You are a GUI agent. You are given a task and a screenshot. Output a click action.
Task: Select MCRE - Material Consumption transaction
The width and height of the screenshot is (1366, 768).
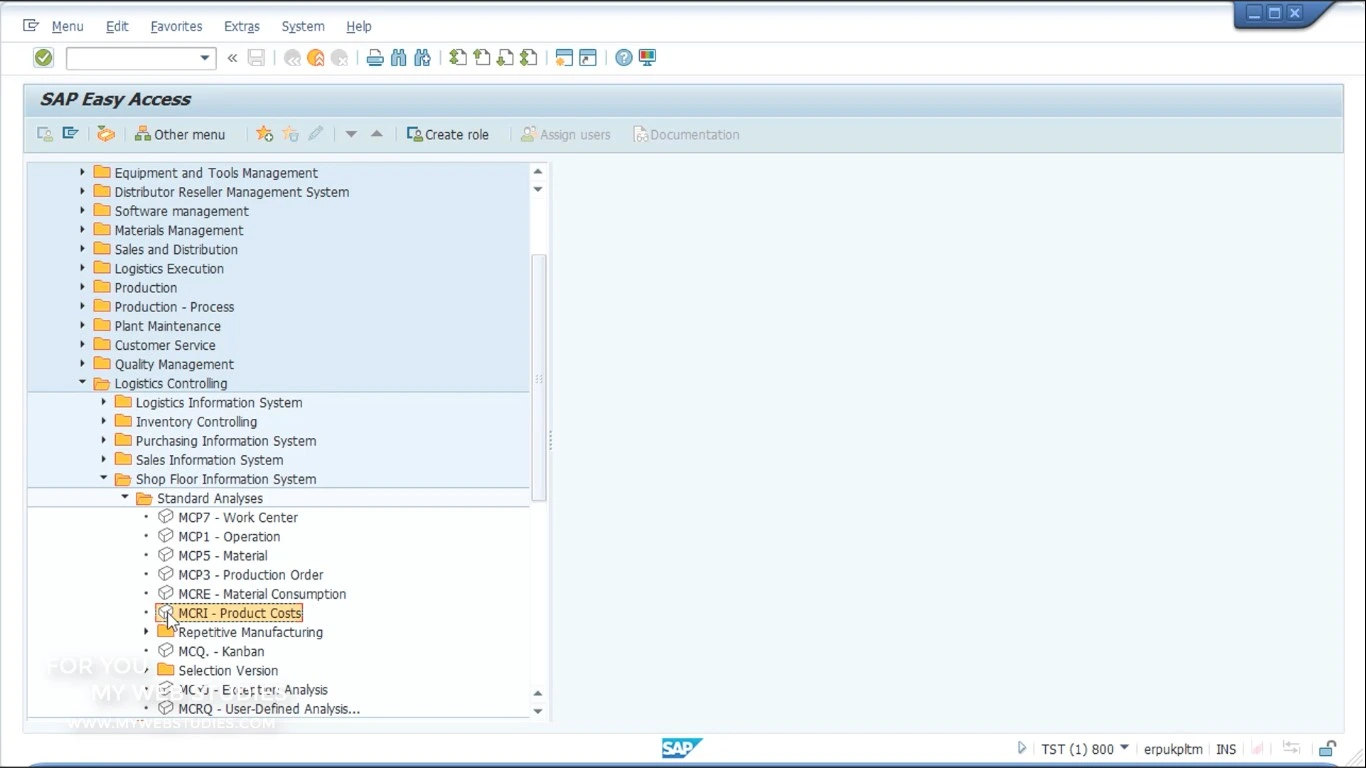coord(262,593)
